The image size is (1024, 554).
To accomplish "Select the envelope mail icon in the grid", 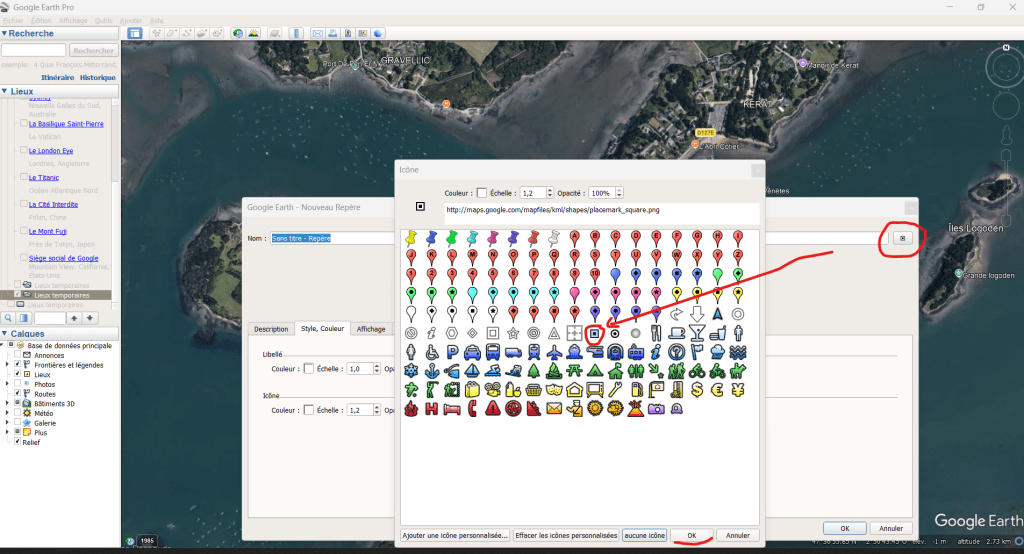I will [554, 409].
